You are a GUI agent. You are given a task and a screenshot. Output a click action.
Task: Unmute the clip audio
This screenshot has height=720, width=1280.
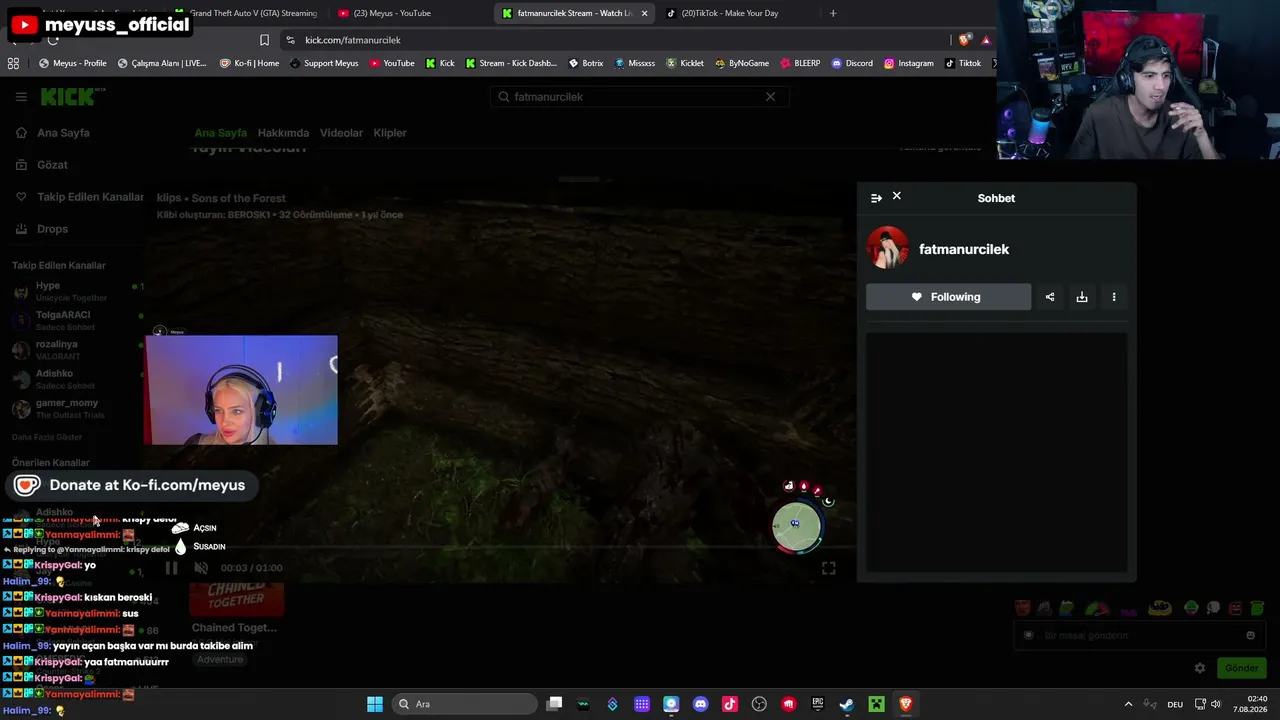click(201, 568)
